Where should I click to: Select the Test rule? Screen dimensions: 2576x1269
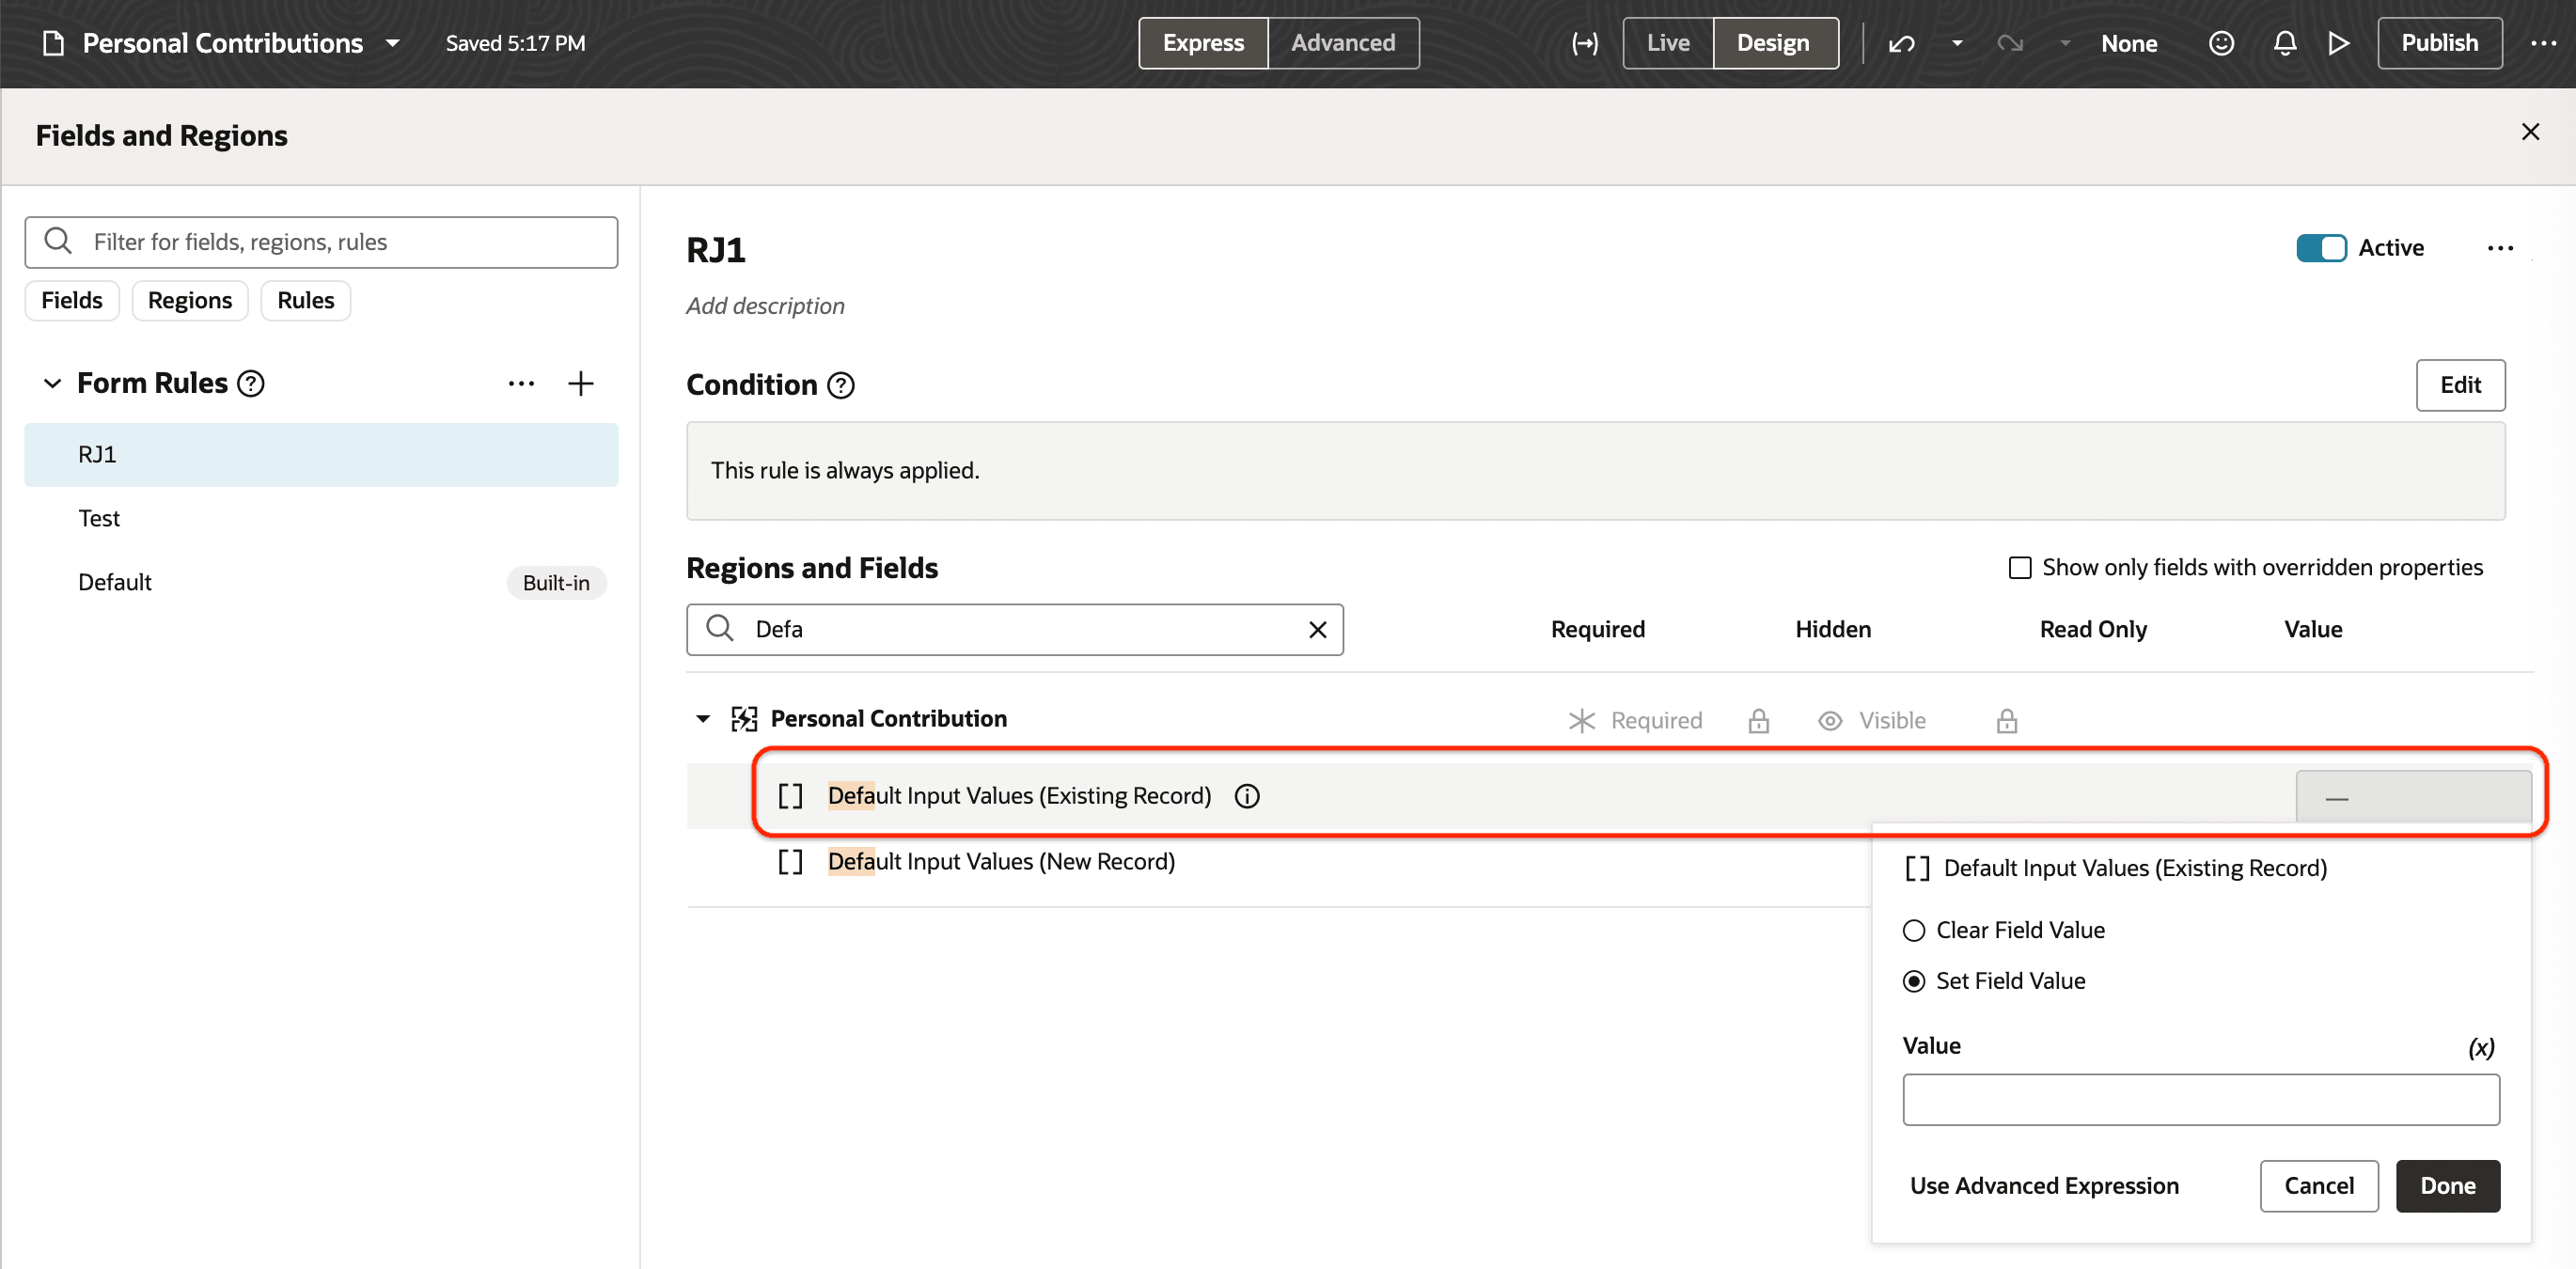321,518
